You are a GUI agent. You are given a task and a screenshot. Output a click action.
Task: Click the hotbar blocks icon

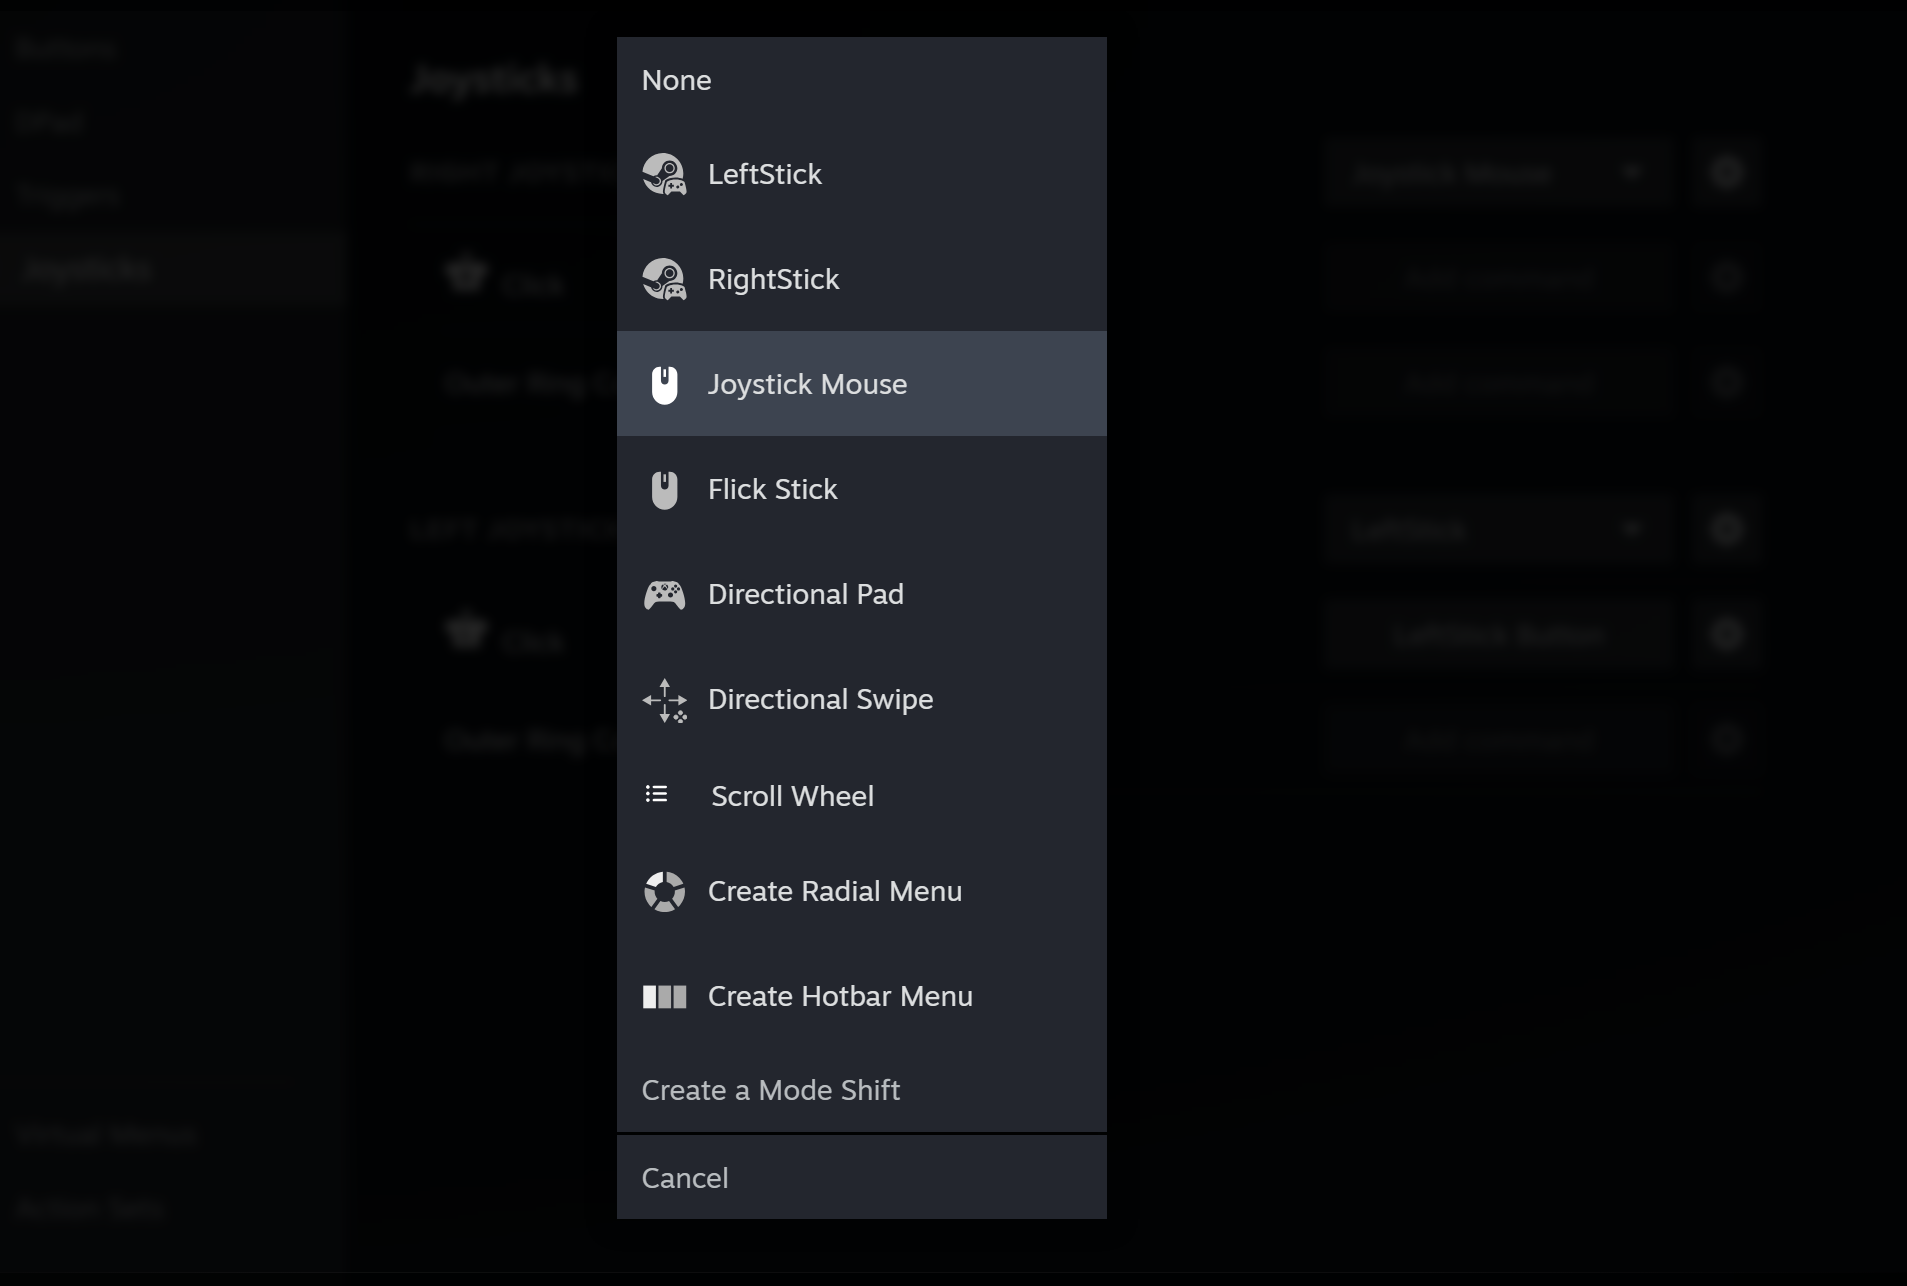(664, 996)
